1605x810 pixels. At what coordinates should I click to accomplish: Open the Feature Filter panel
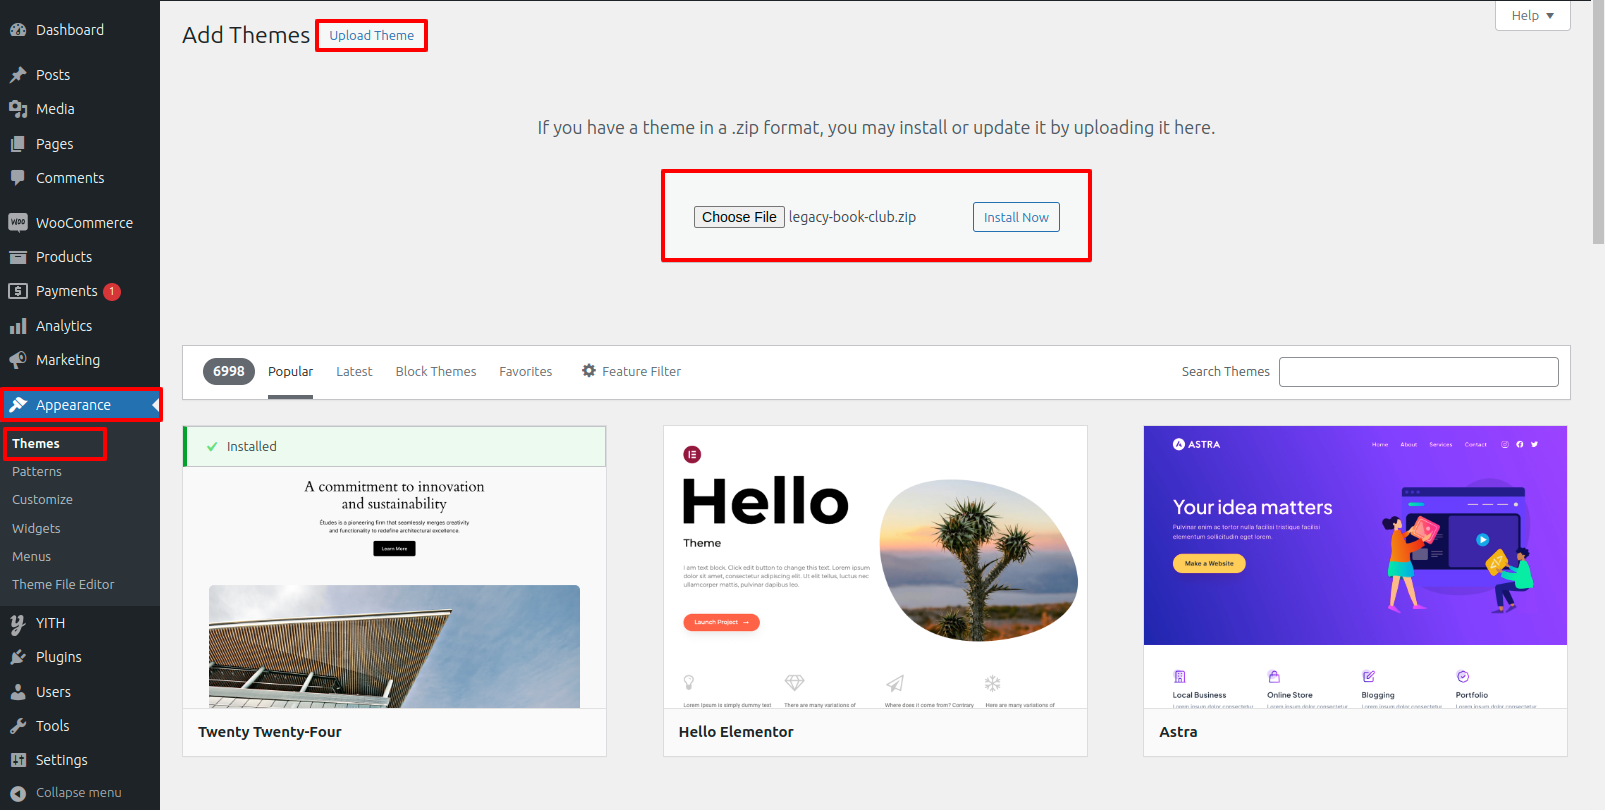click(631, 372)
